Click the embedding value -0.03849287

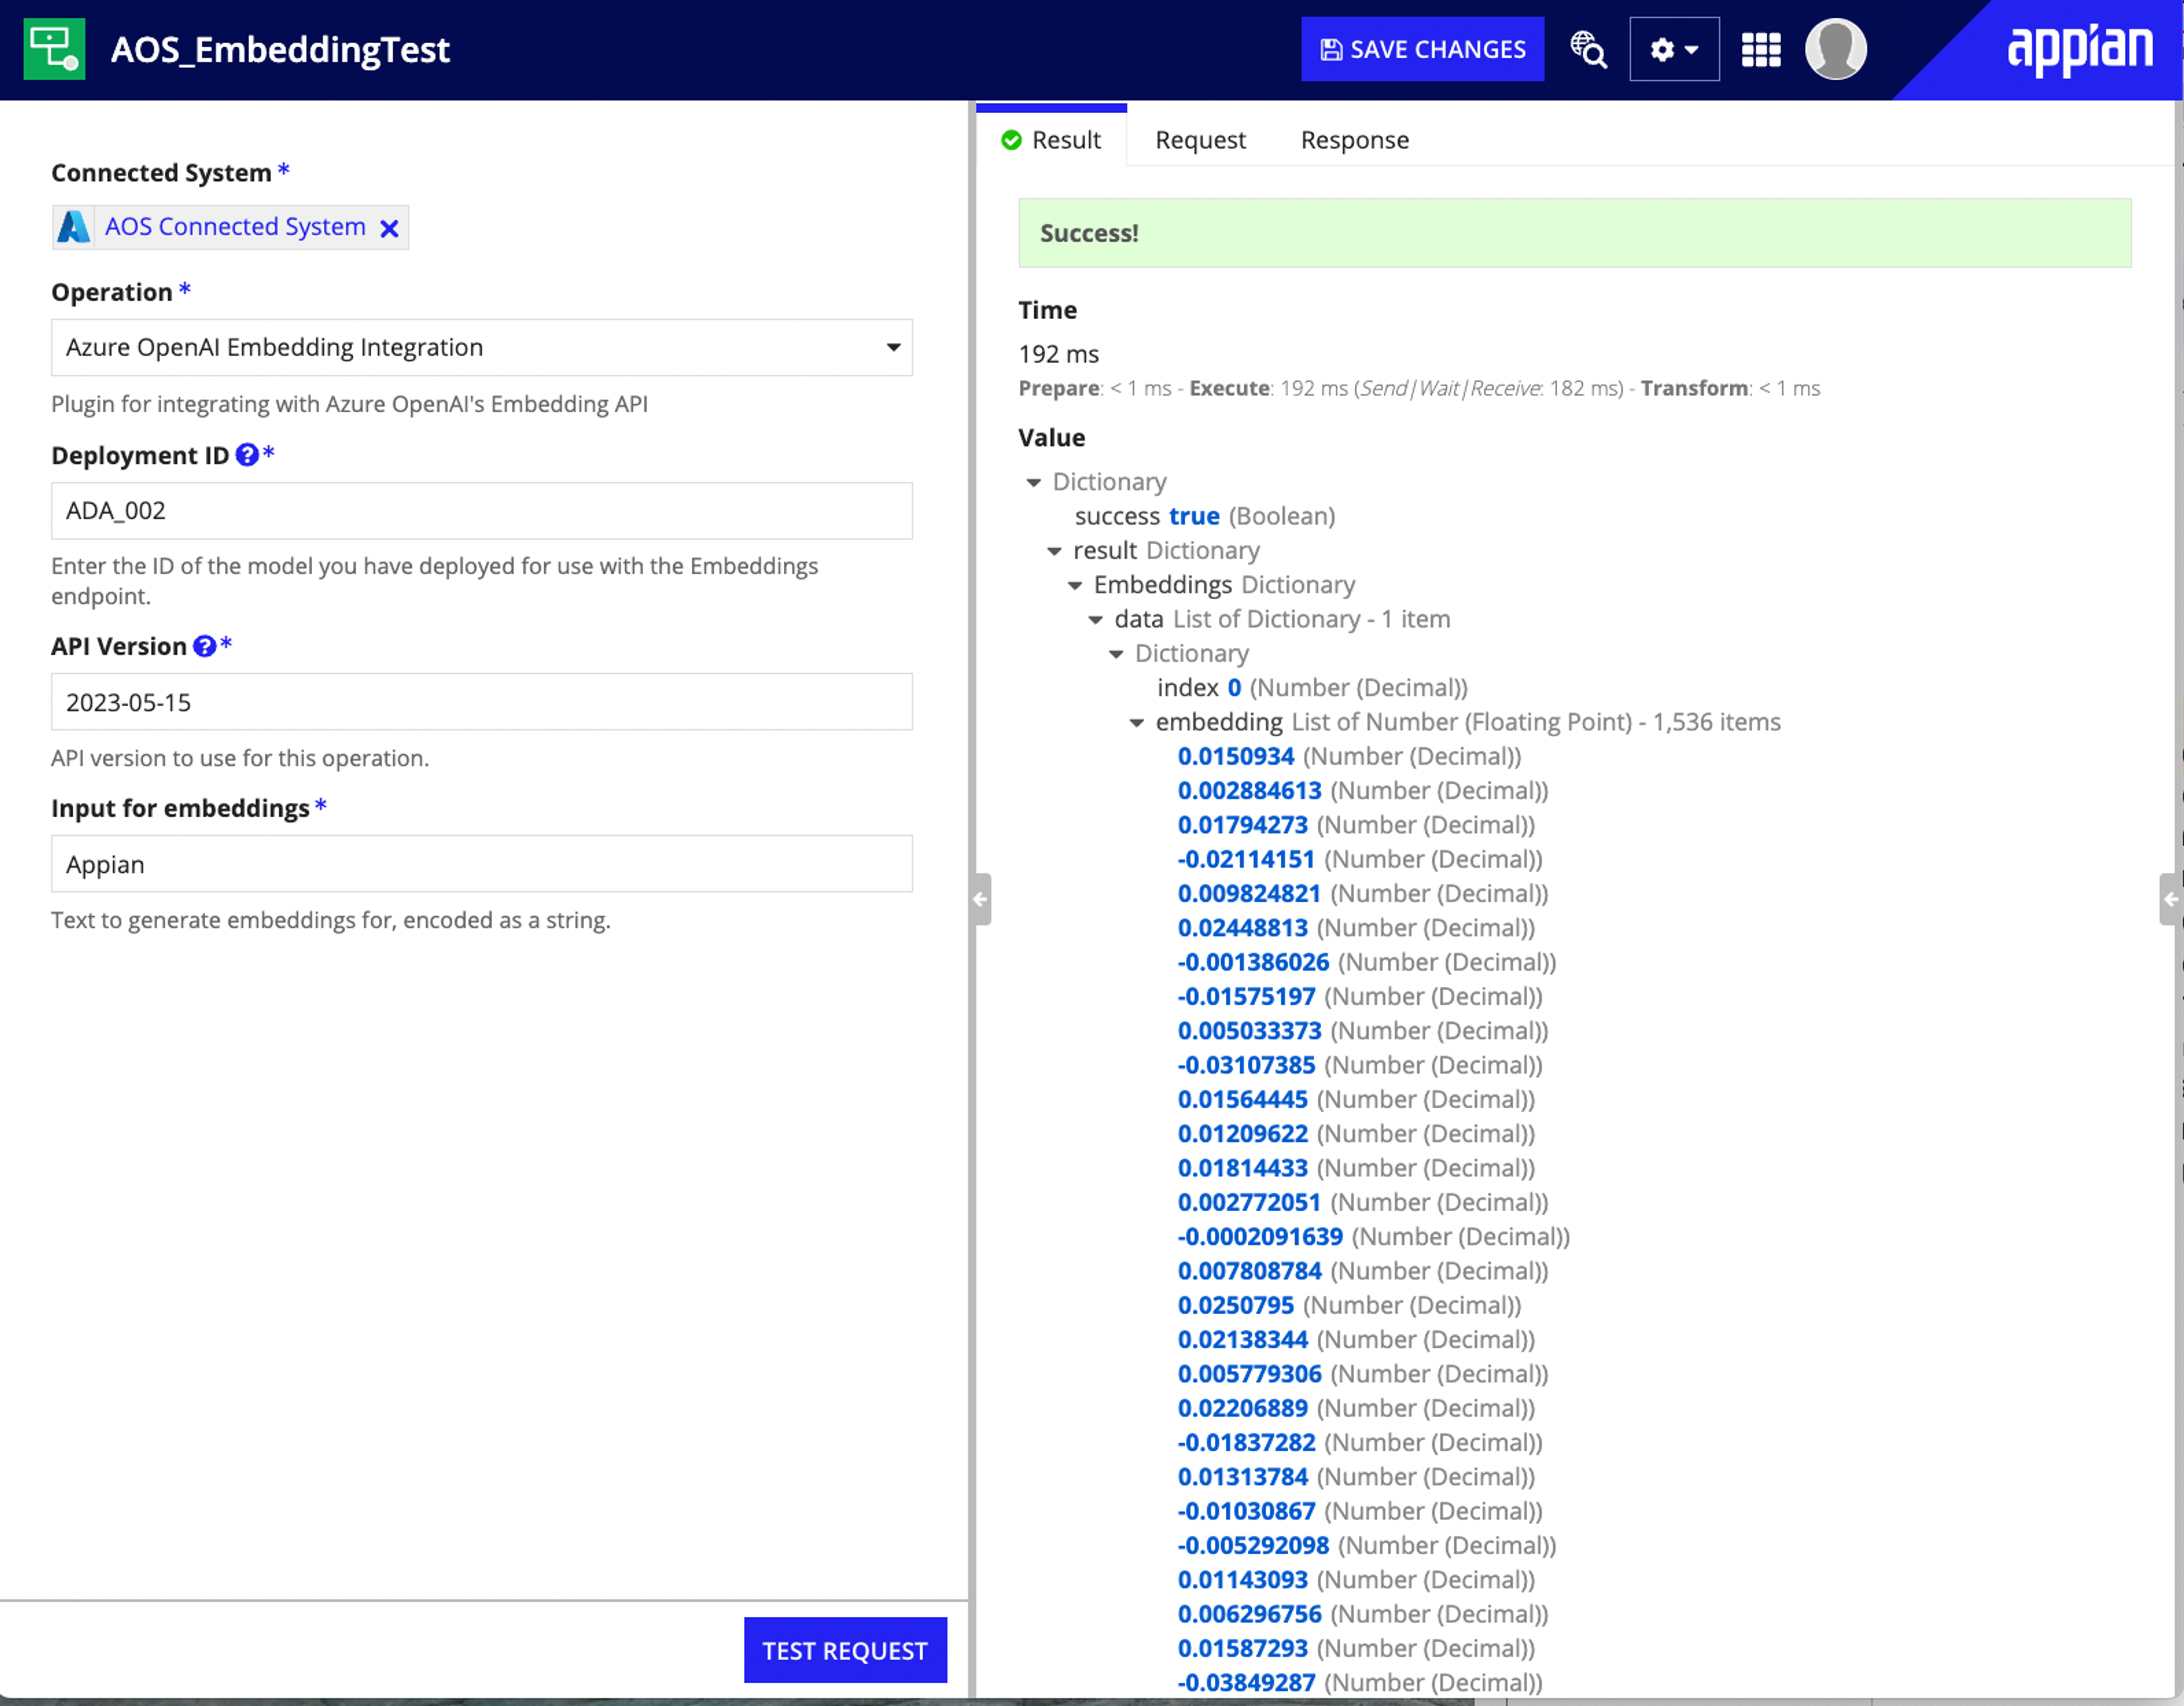(x=1246, y=1683)
